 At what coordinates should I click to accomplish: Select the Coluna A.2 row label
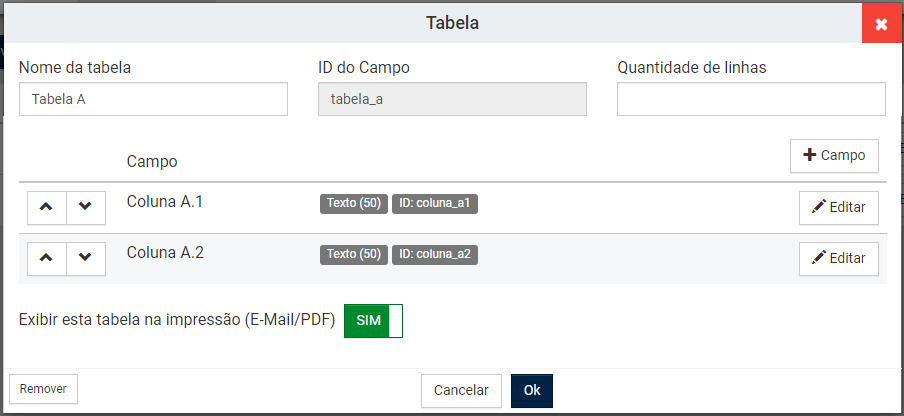click(165, 253)
